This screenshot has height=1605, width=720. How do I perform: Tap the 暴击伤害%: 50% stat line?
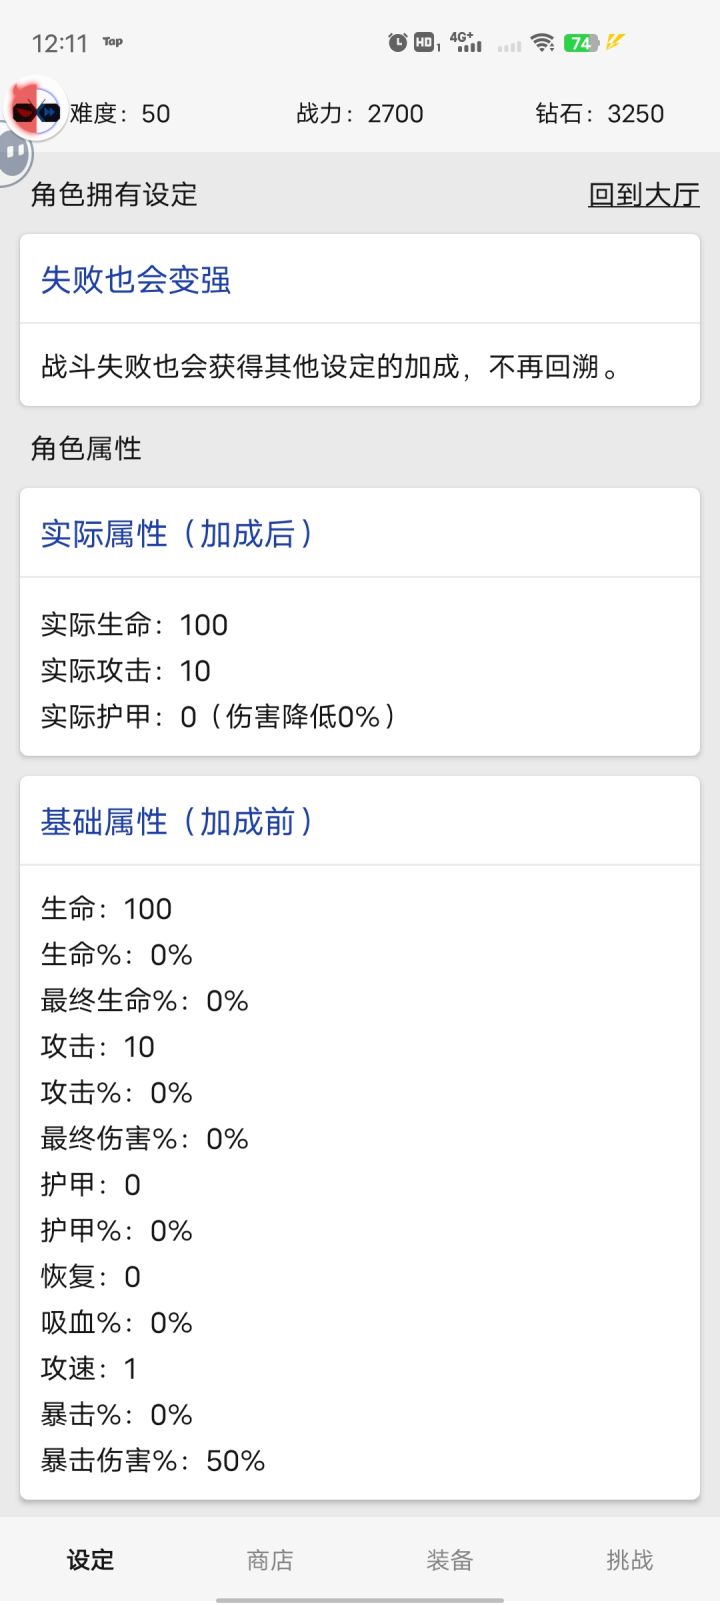153,1461
